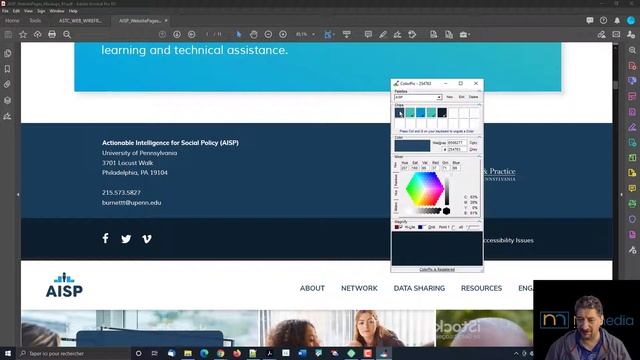The width and height of the screenshot is (640, 360).
Task: Click the ABOUT navigation link
Action: (312, 288)
